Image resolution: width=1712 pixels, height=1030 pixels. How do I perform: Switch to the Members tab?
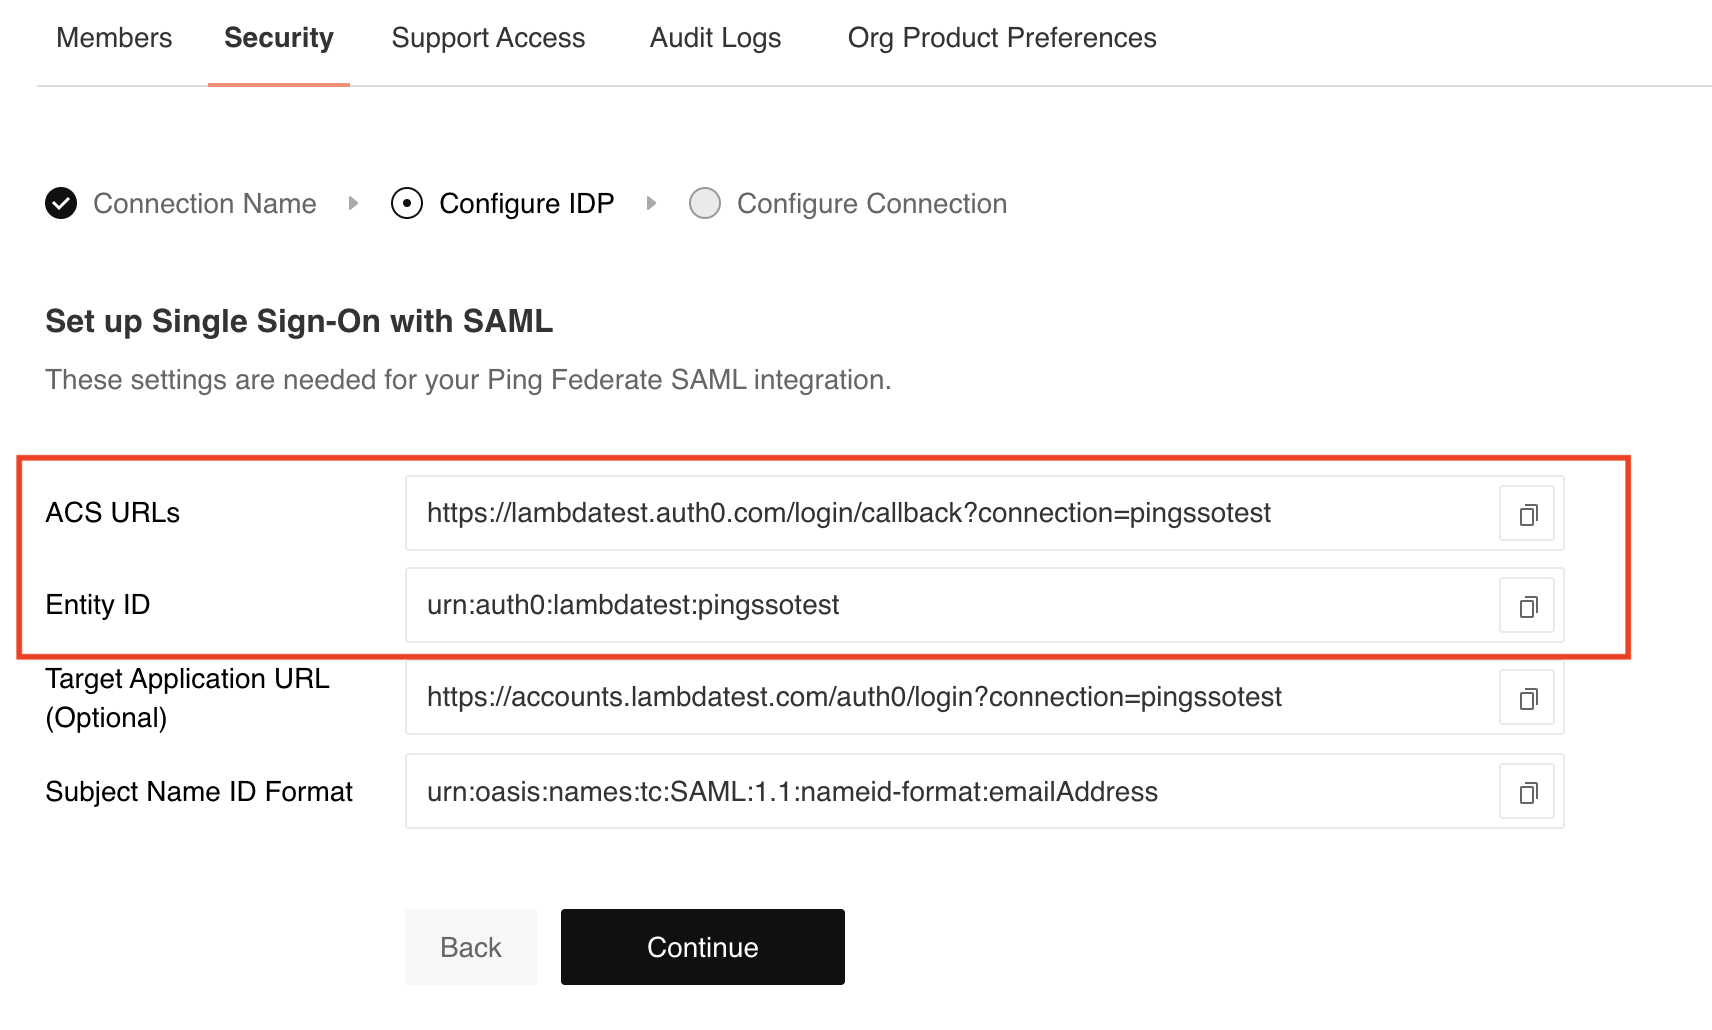click(113, 38)
